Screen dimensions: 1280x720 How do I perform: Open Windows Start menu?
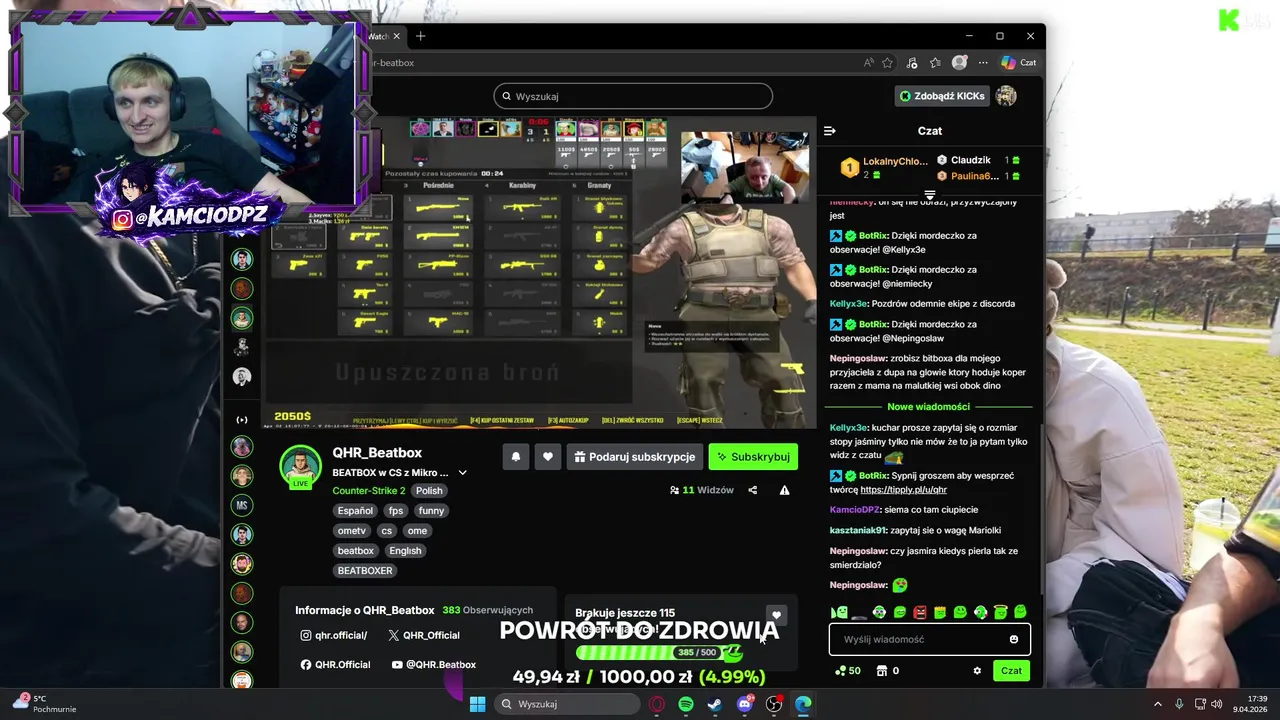pyautogui.click(x=477, y=704)
